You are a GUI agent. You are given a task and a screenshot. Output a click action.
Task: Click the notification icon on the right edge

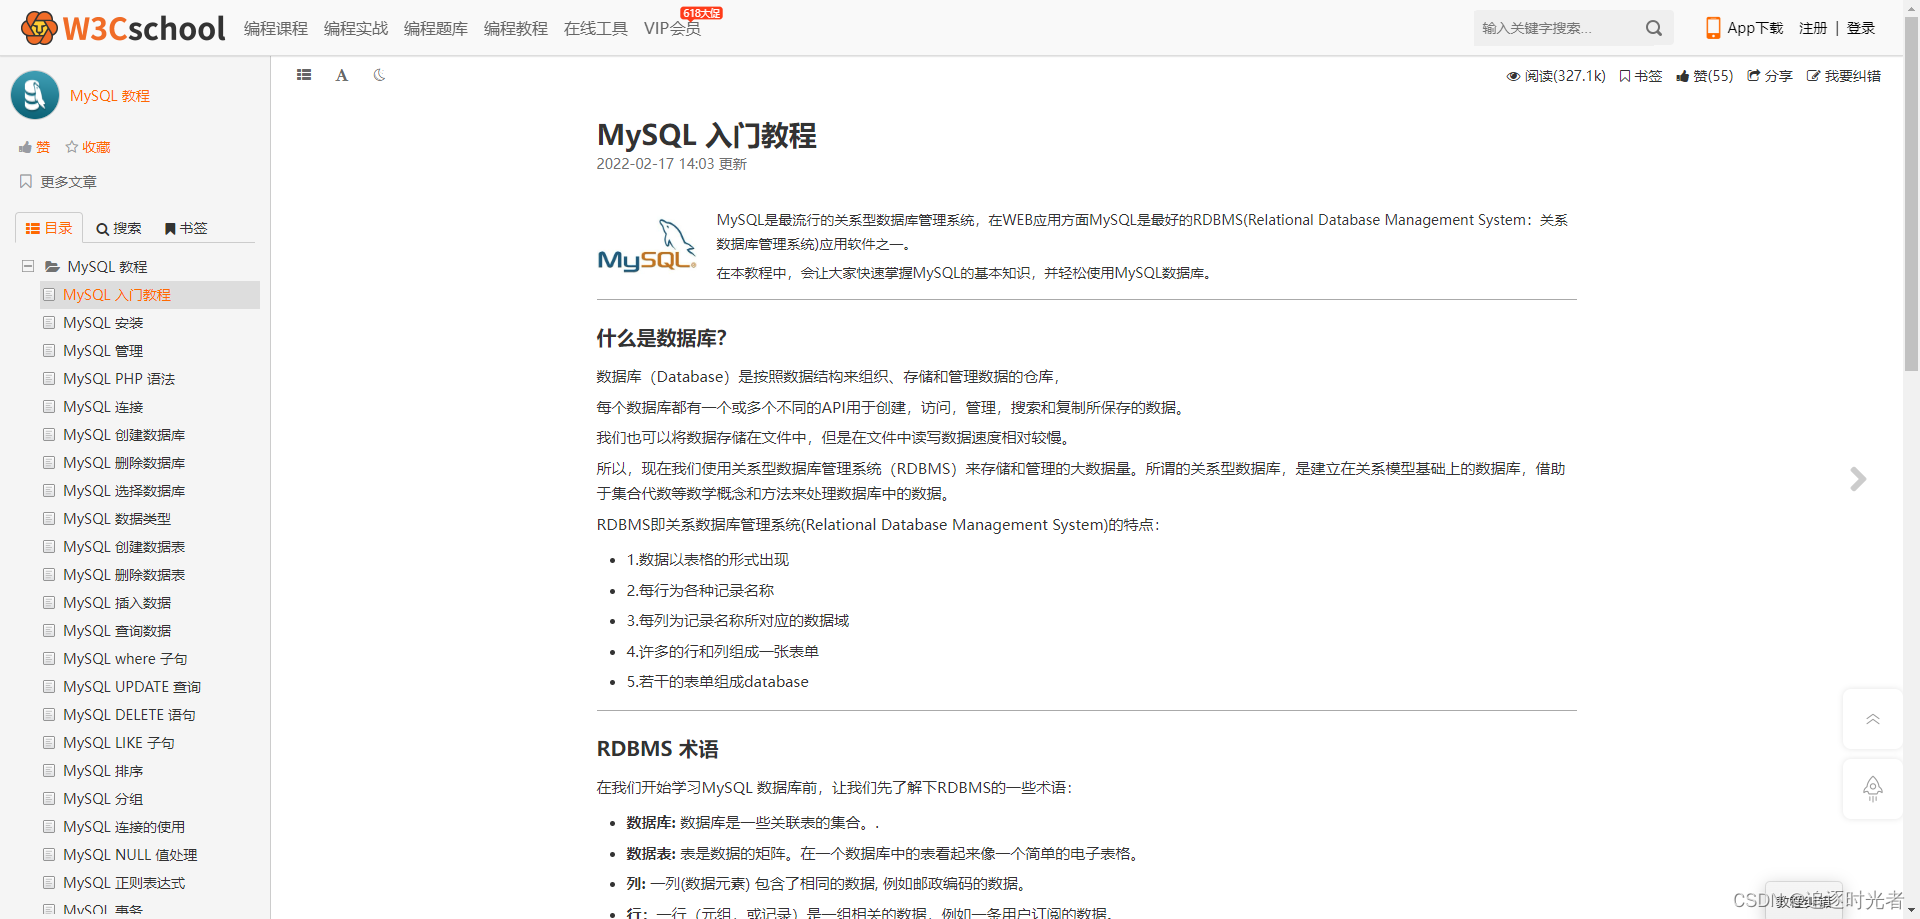coord(1873,789)
